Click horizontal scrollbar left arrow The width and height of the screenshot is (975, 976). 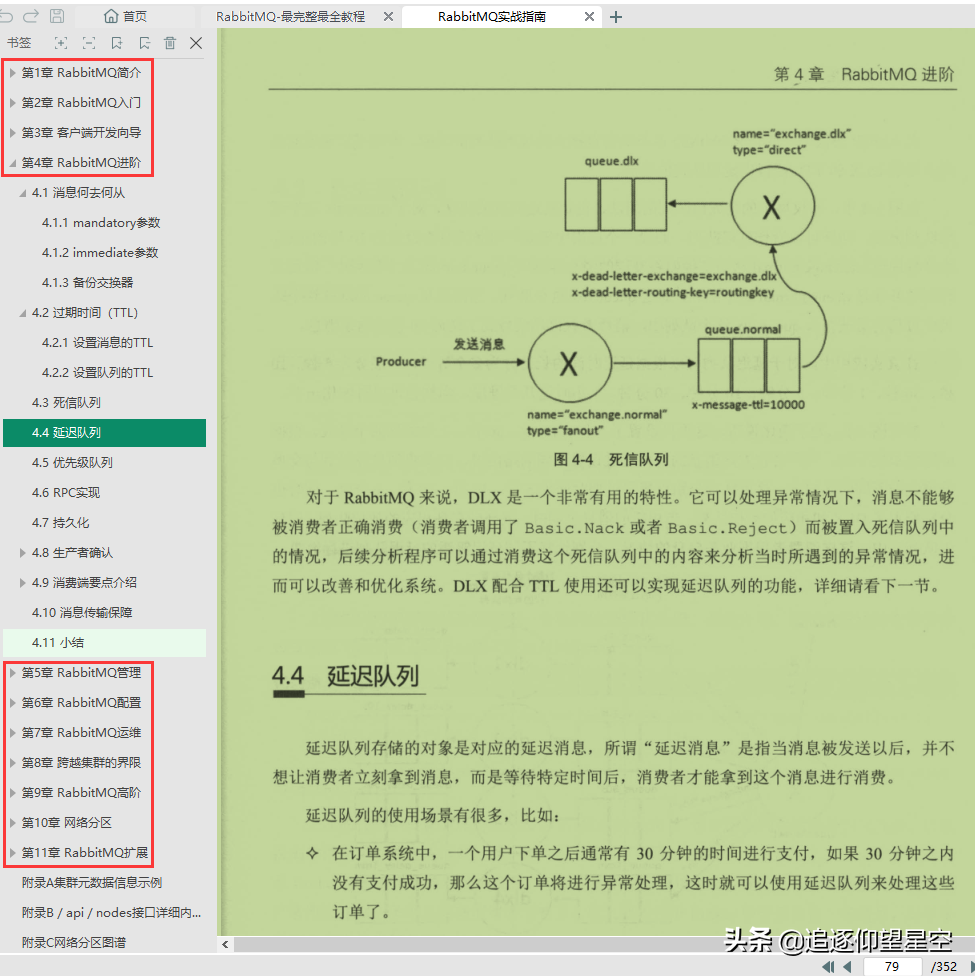click(x=225, y=944)
